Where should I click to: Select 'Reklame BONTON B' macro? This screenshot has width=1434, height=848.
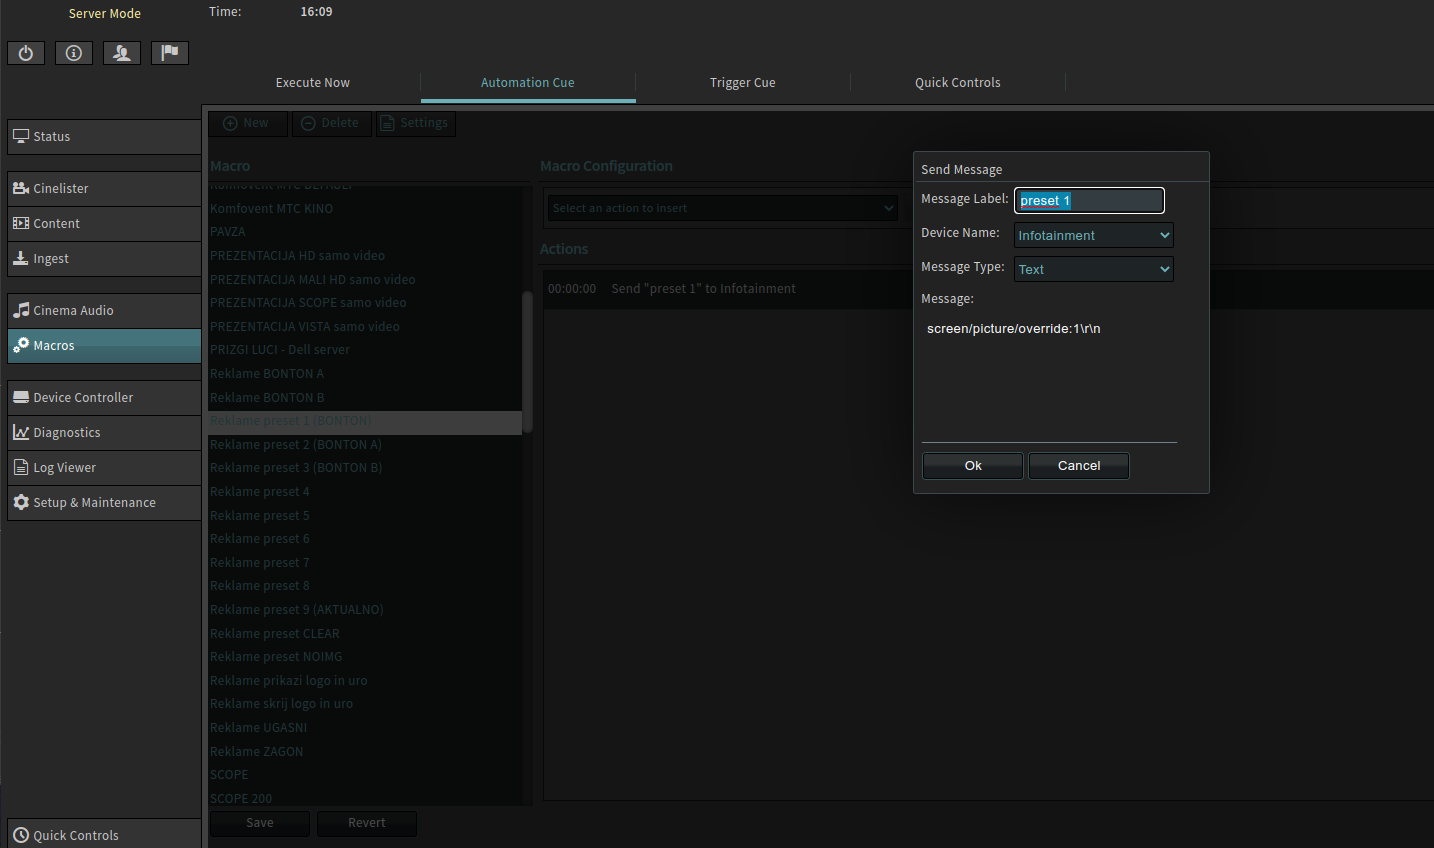tap(365, 398)
